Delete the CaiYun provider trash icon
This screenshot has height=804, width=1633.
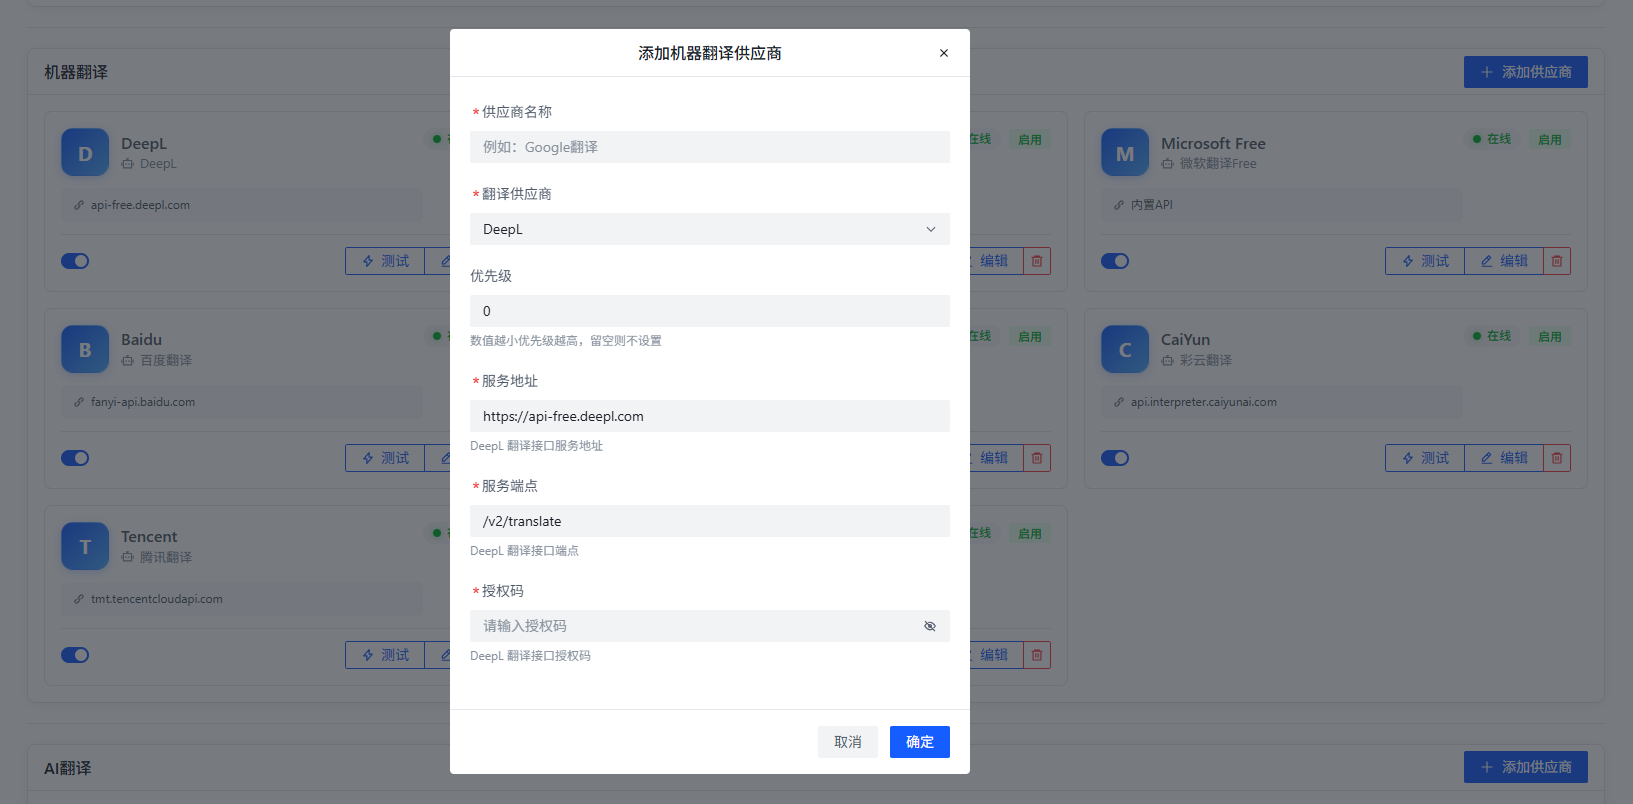(x=1557, y=458)
